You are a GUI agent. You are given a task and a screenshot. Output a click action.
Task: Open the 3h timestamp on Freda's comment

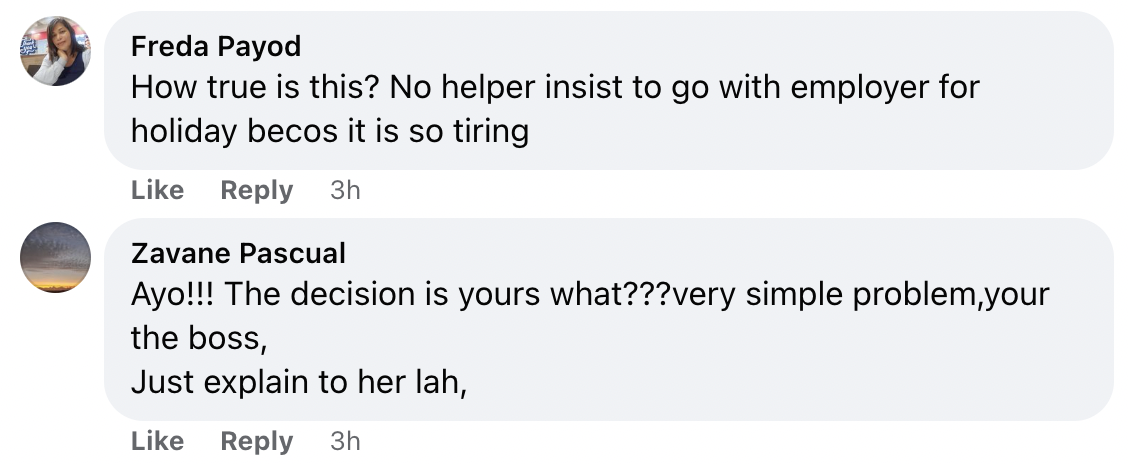345,190
